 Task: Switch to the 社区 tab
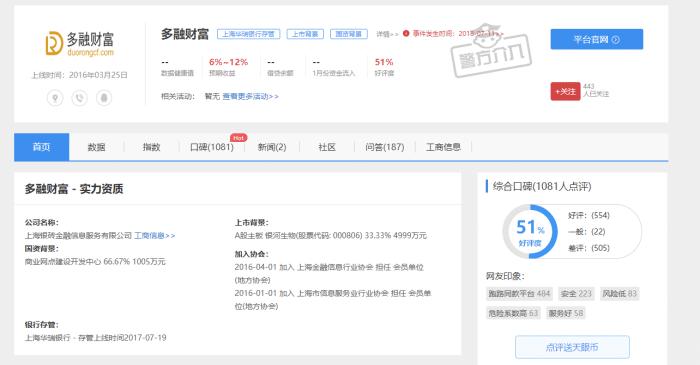[327, 147]
